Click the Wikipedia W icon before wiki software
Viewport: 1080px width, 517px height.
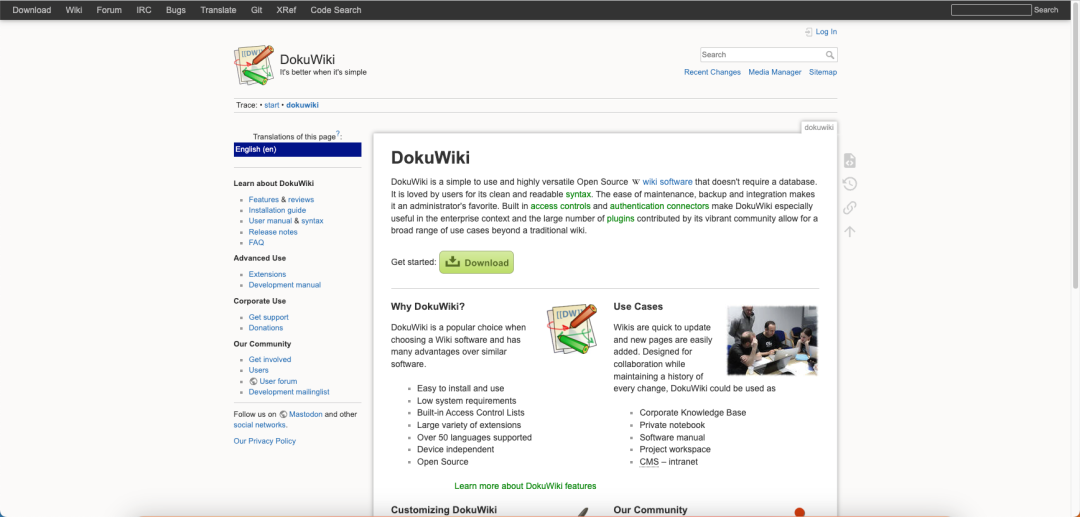click(x=636, y=182)
